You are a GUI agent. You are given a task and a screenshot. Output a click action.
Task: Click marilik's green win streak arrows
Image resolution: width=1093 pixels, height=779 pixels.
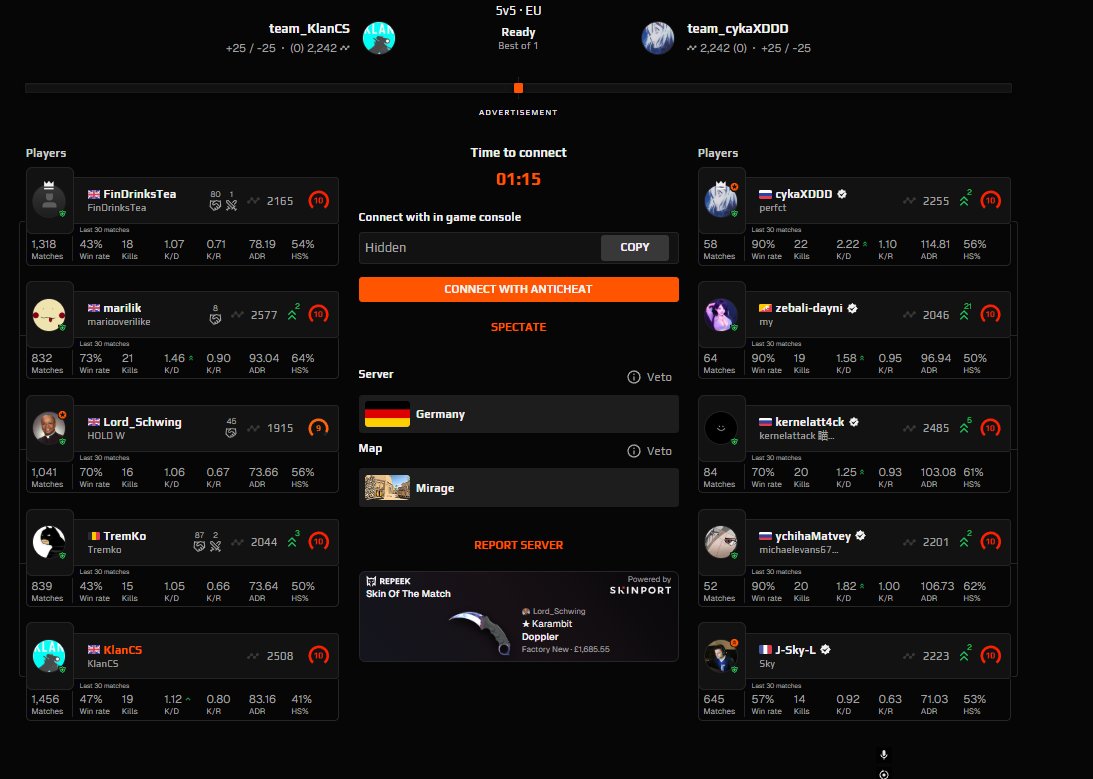pyautogui.click(x=293, y=314)
